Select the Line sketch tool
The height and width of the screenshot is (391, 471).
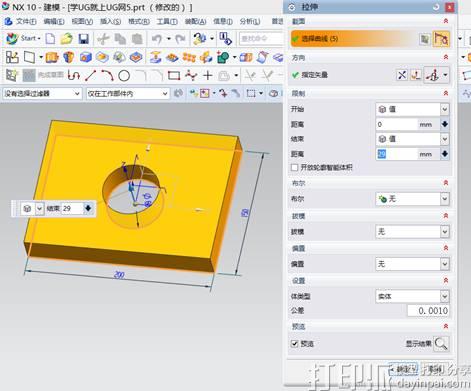[90, 76]
